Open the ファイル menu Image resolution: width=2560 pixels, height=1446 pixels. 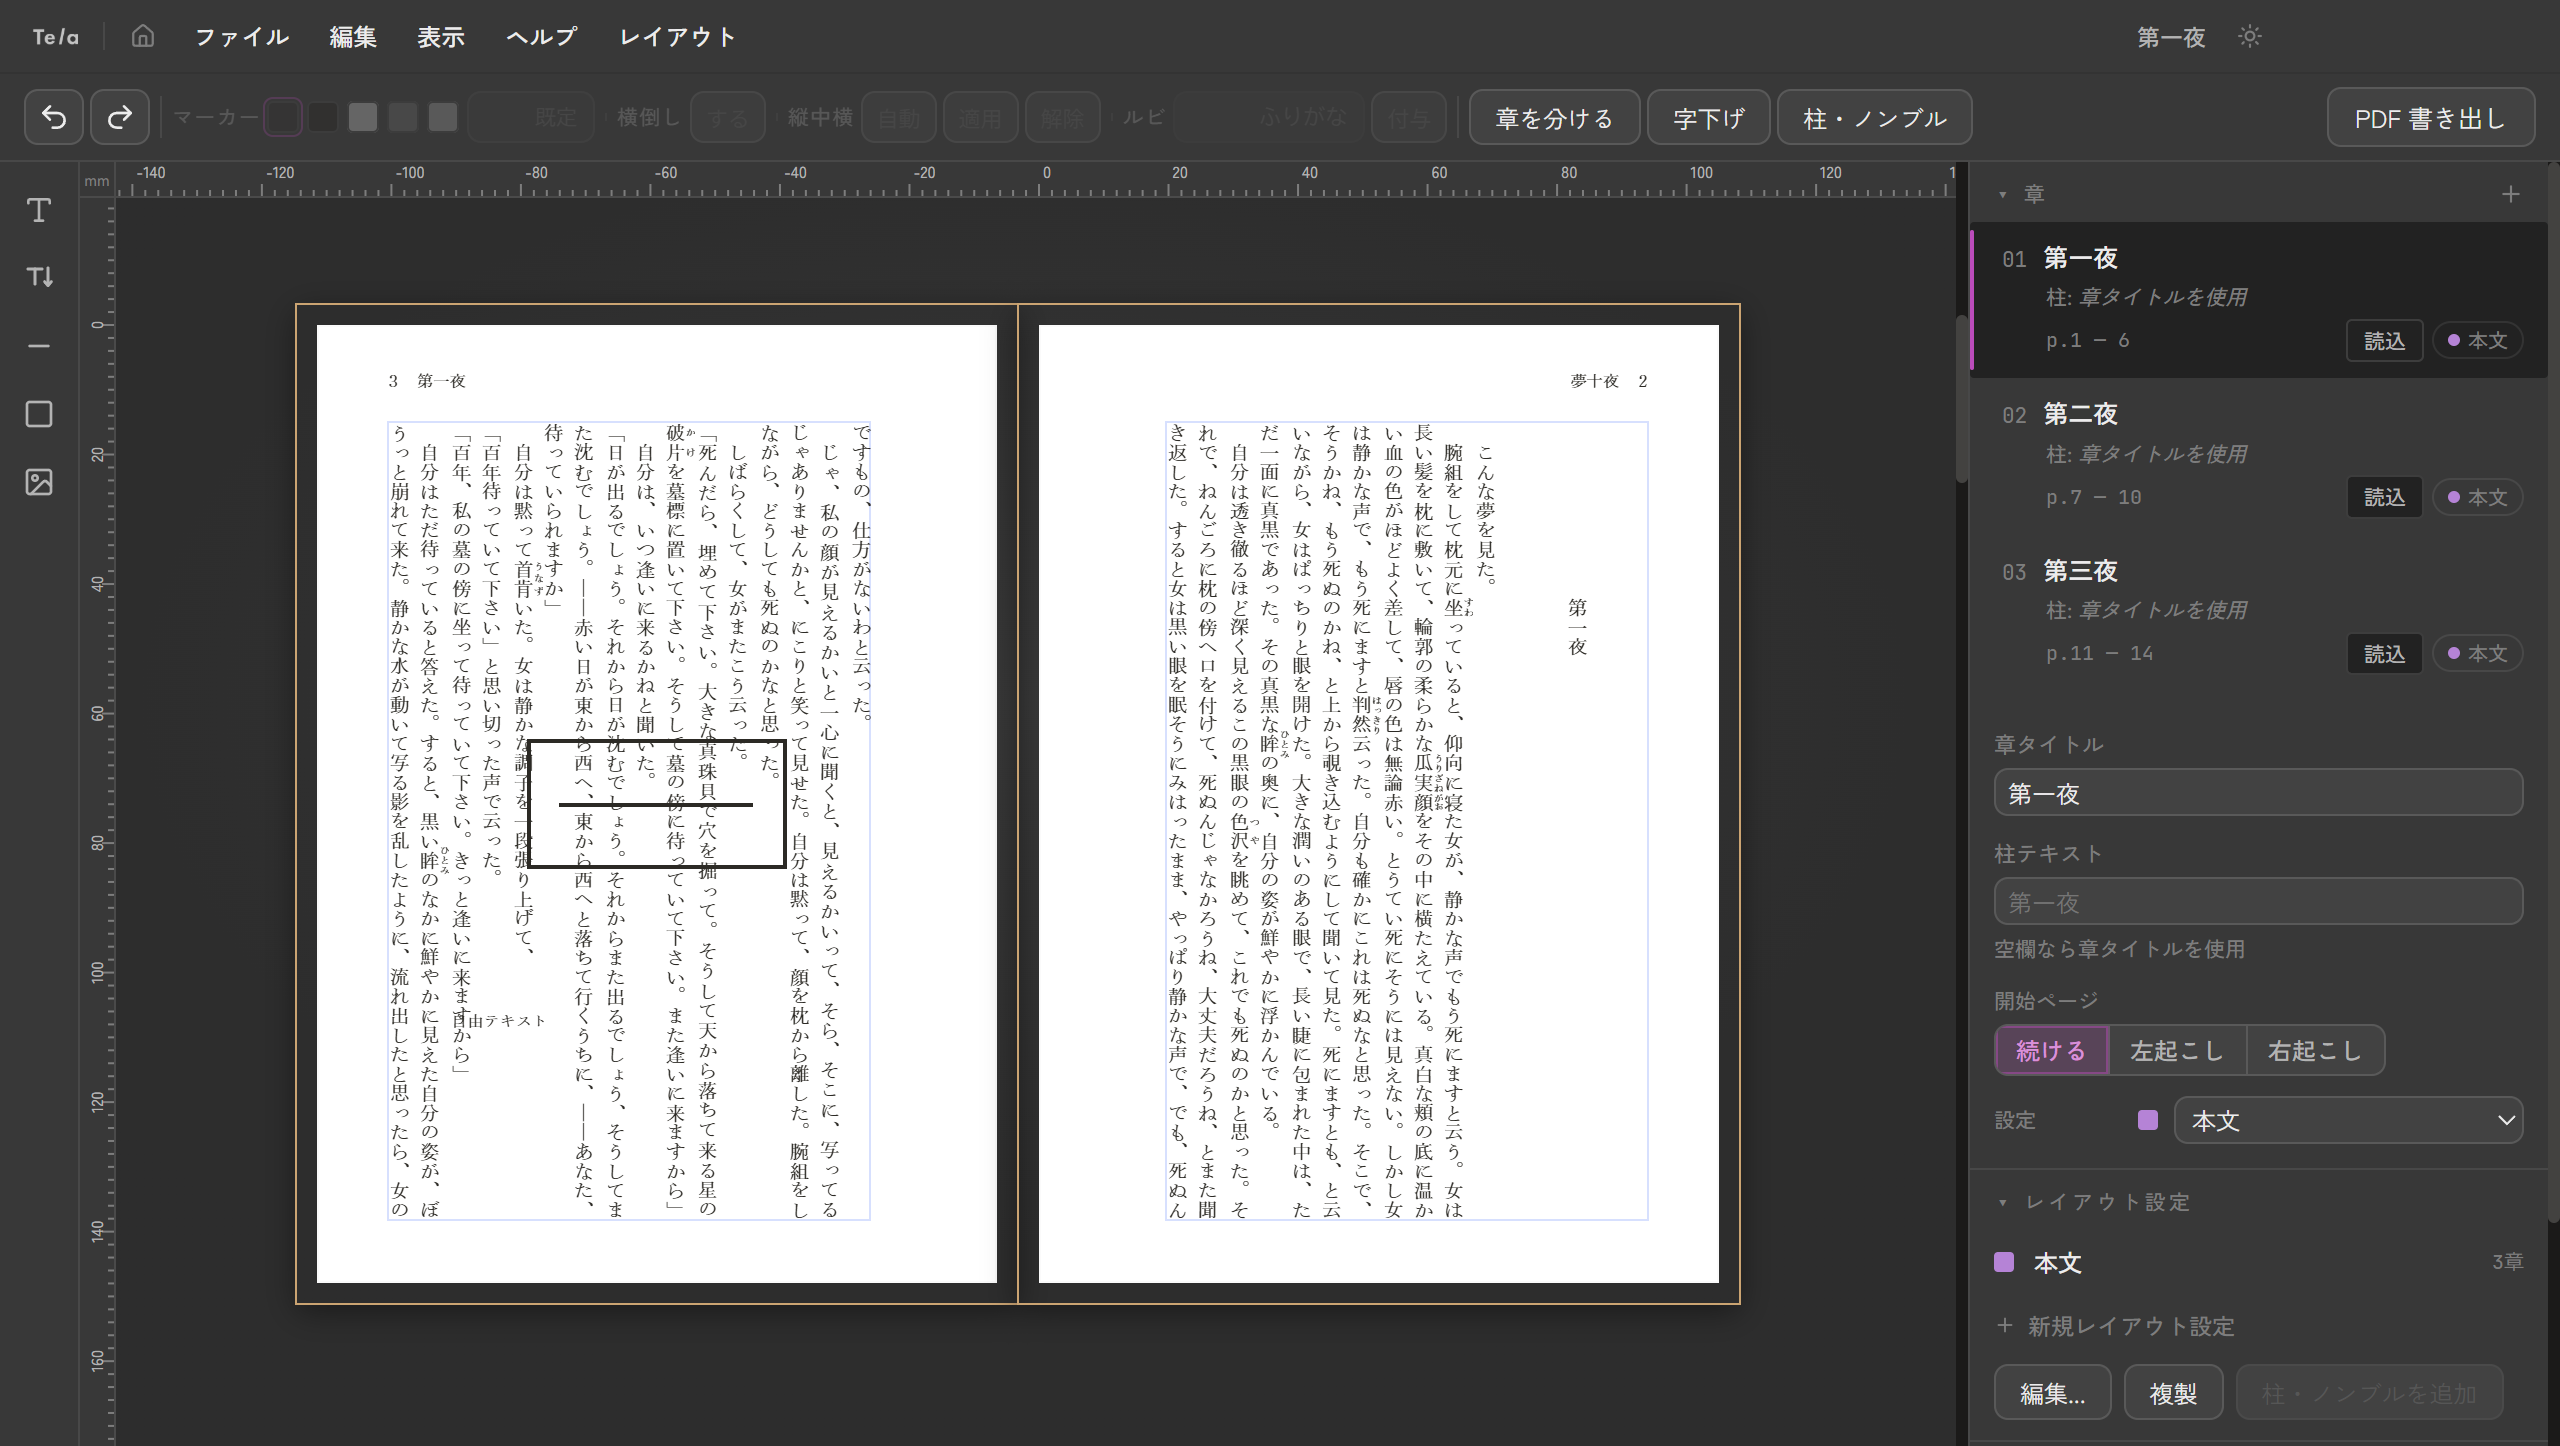[242, 37]
